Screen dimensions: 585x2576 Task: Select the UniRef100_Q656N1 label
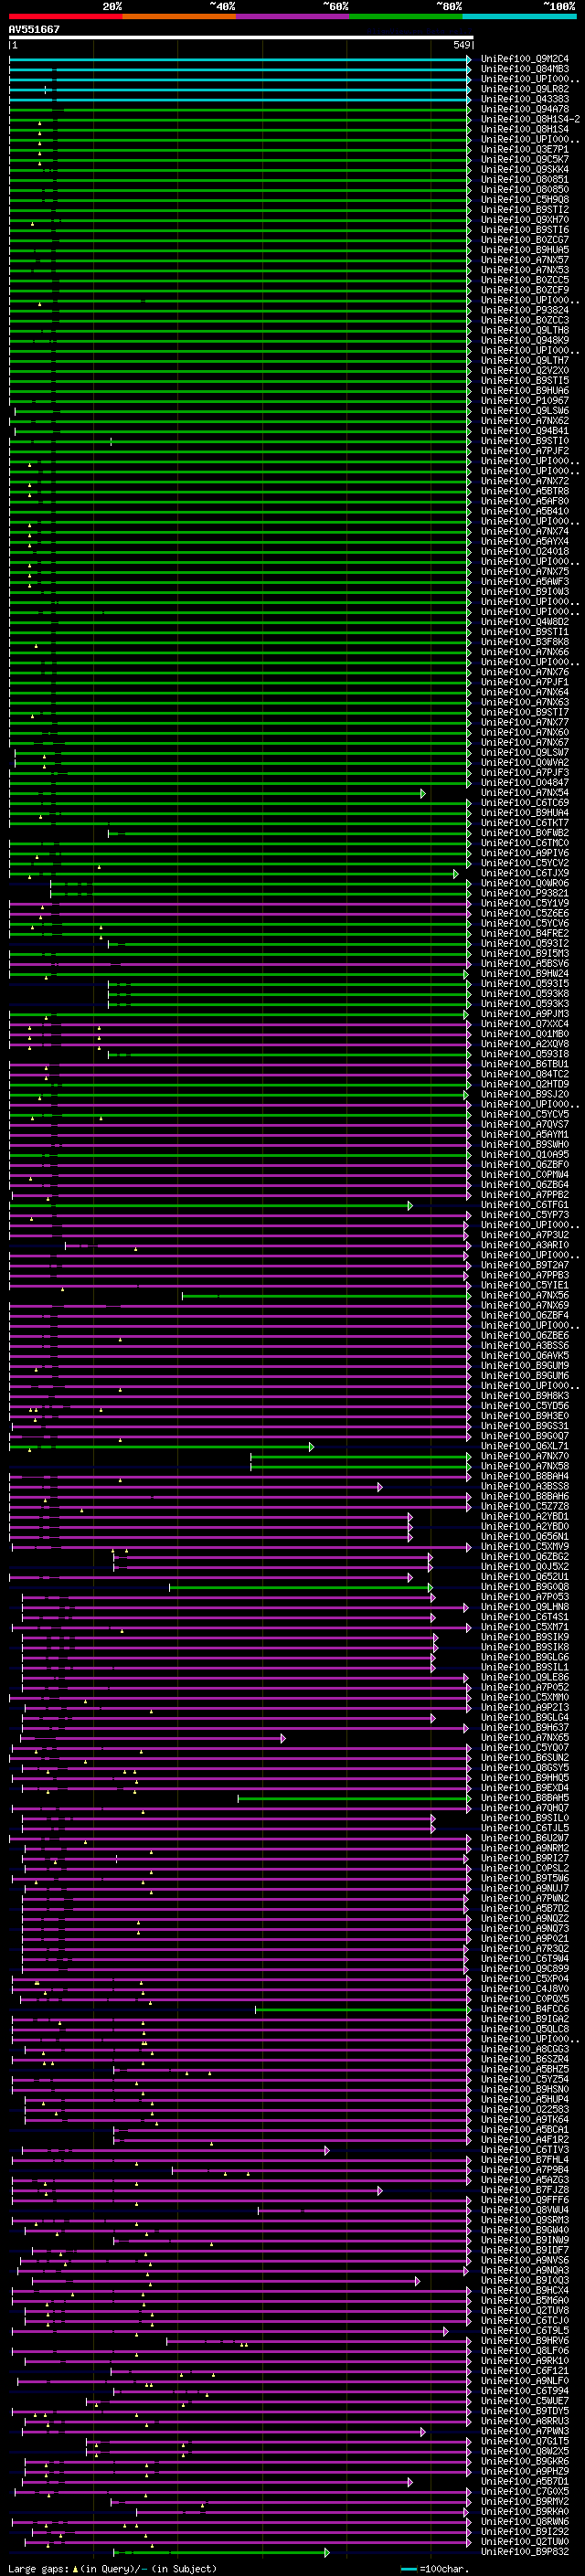tap(525, 1536)
